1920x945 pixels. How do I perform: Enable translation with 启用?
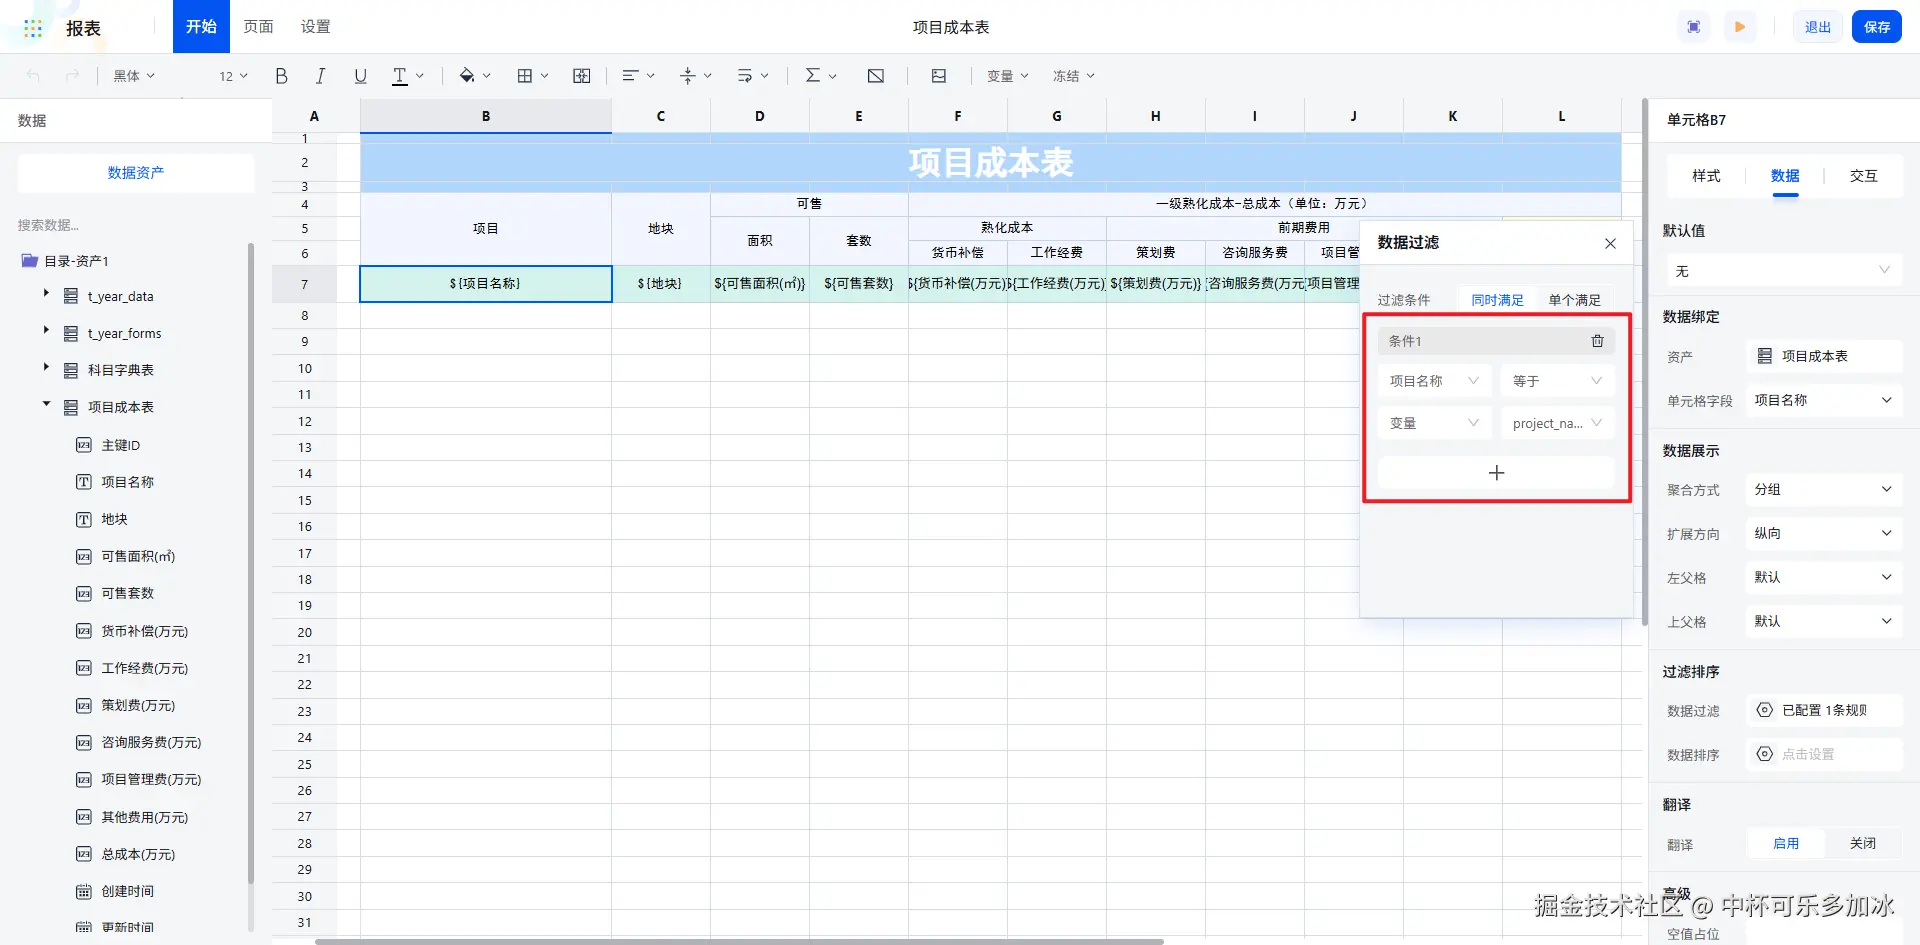coord(1785,844)
